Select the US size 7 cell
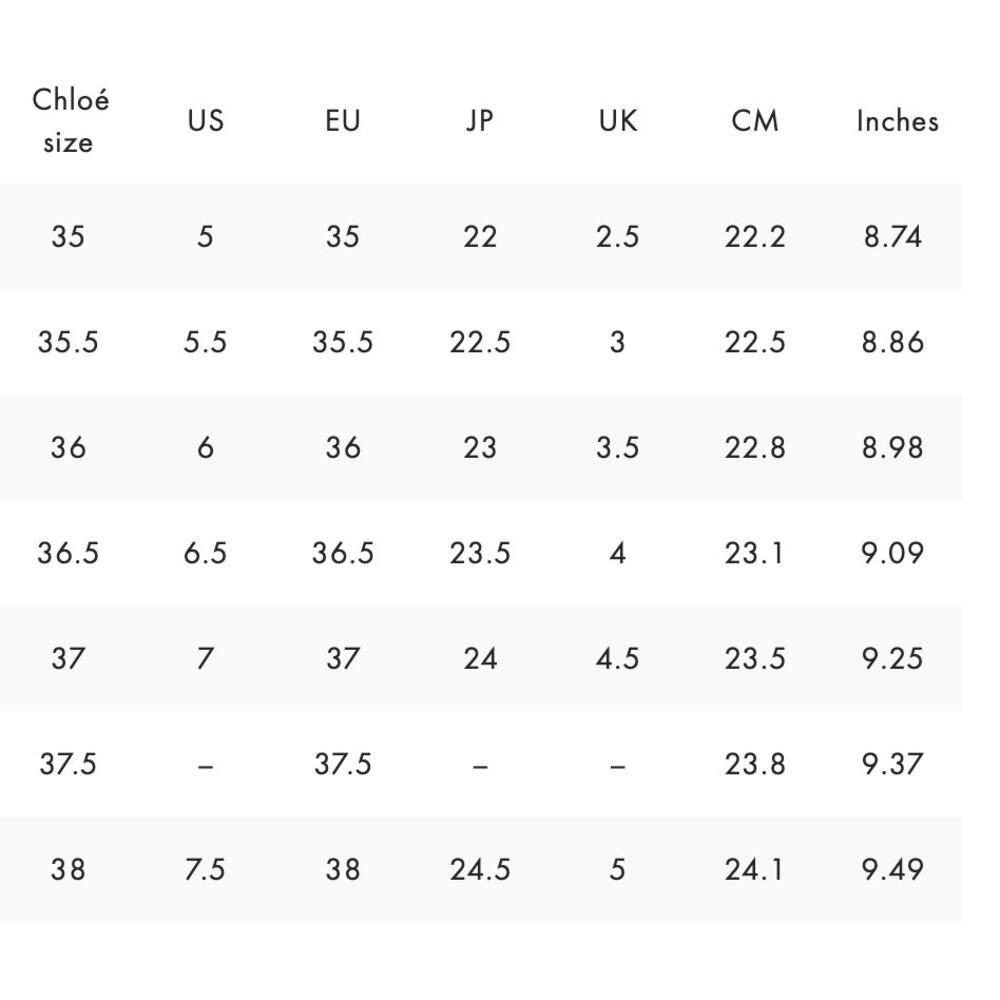This screenshot has height=1000, width=1000. coord(205,658)
